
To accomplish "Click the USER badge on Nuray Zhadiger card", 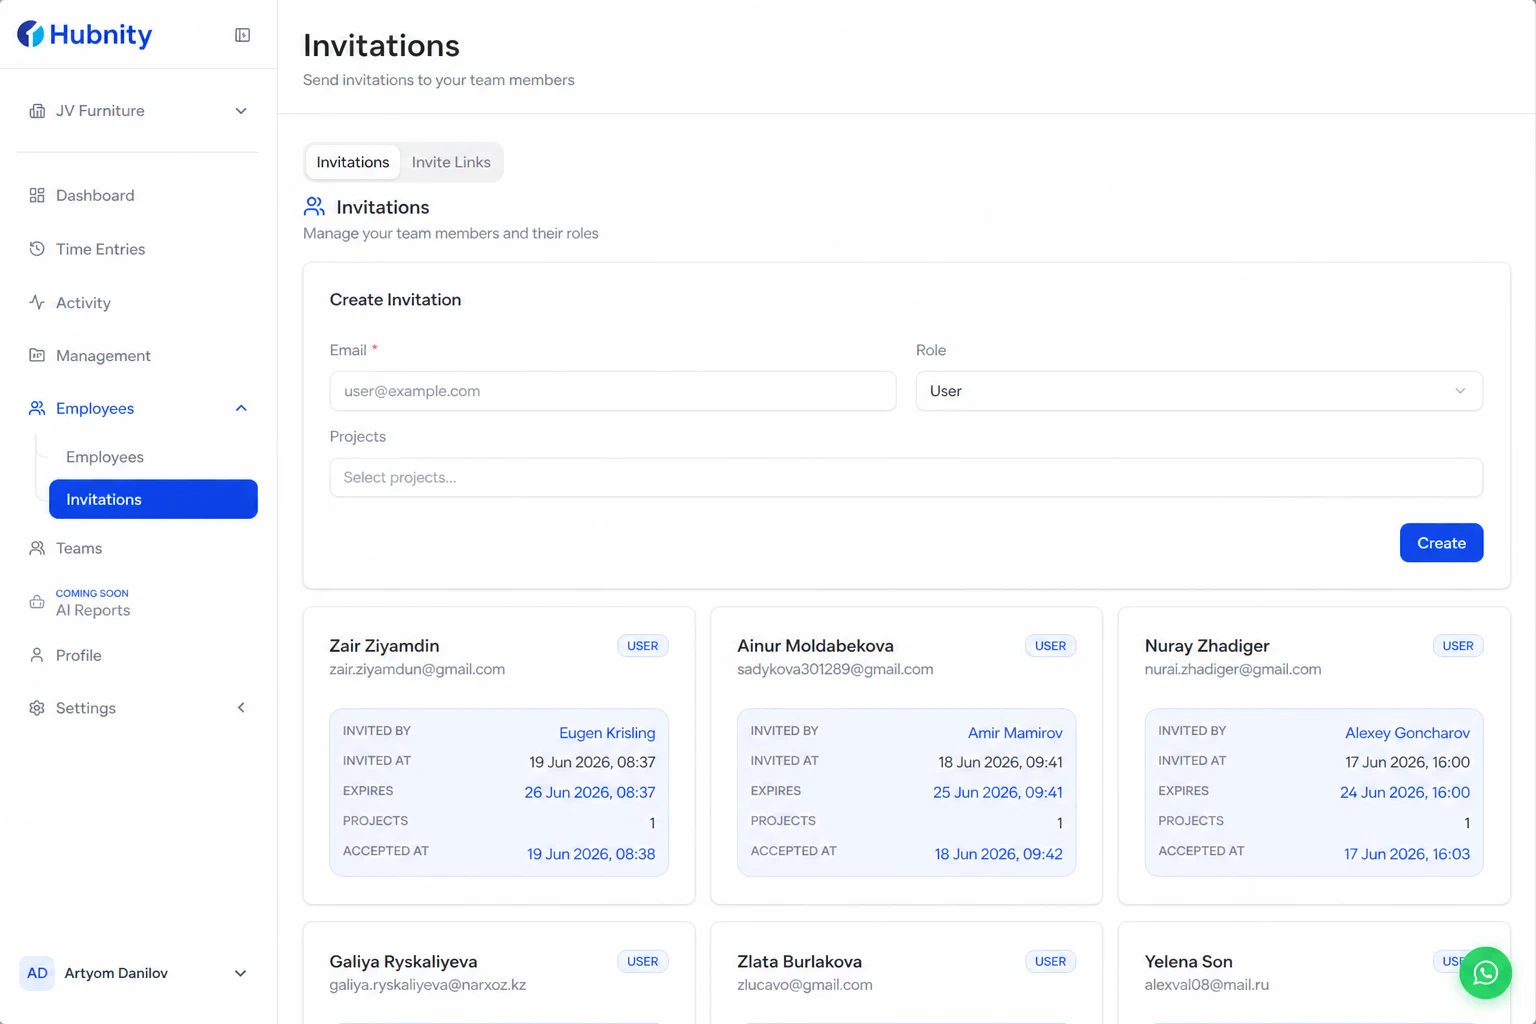I will click(1458, 646).
